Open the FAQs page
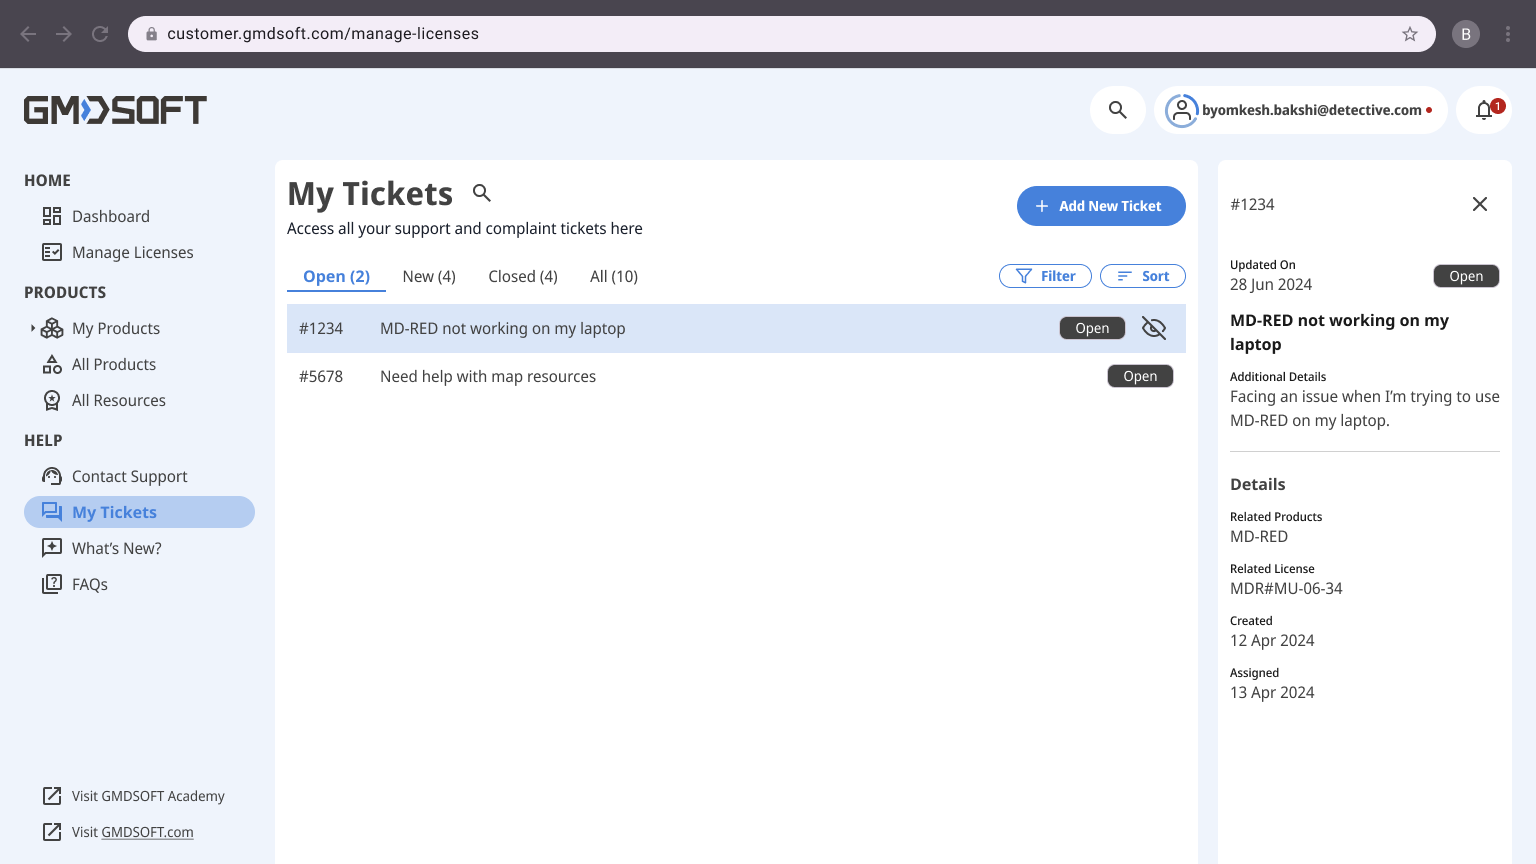Viewport: 1536px width, 864px height. click(x=89, y=584)
